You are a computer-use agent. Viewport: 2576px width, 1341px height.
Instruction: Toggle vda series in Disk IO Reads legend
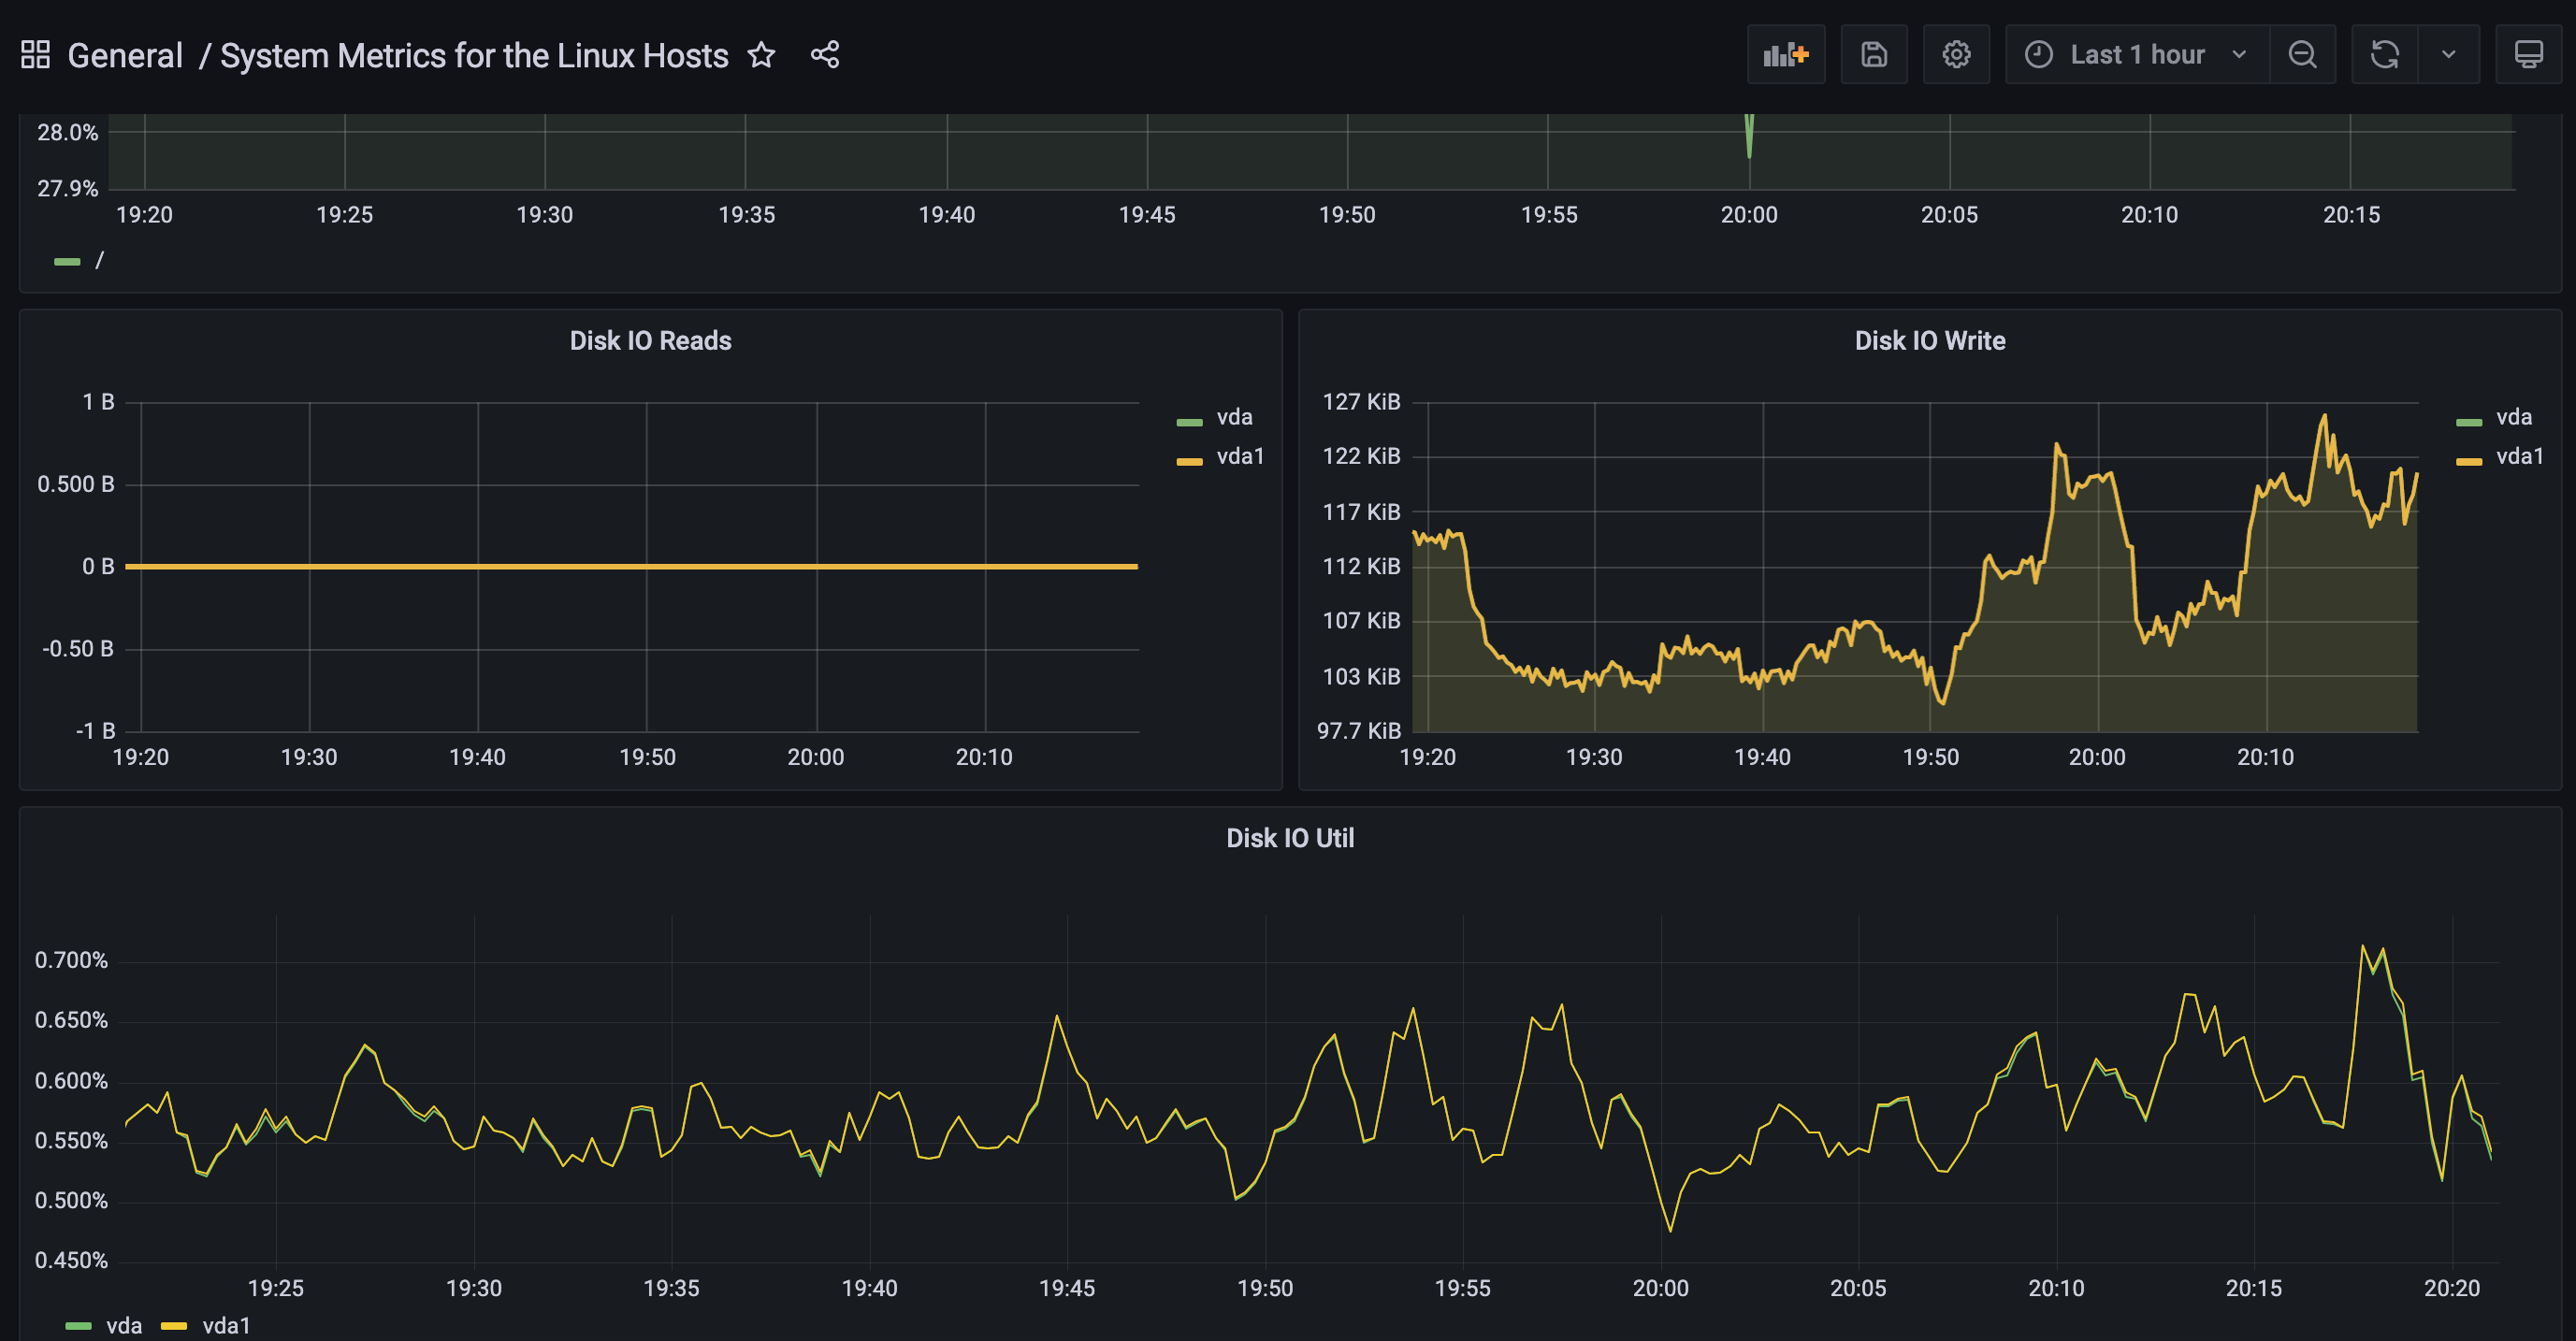coord(1234,417)
